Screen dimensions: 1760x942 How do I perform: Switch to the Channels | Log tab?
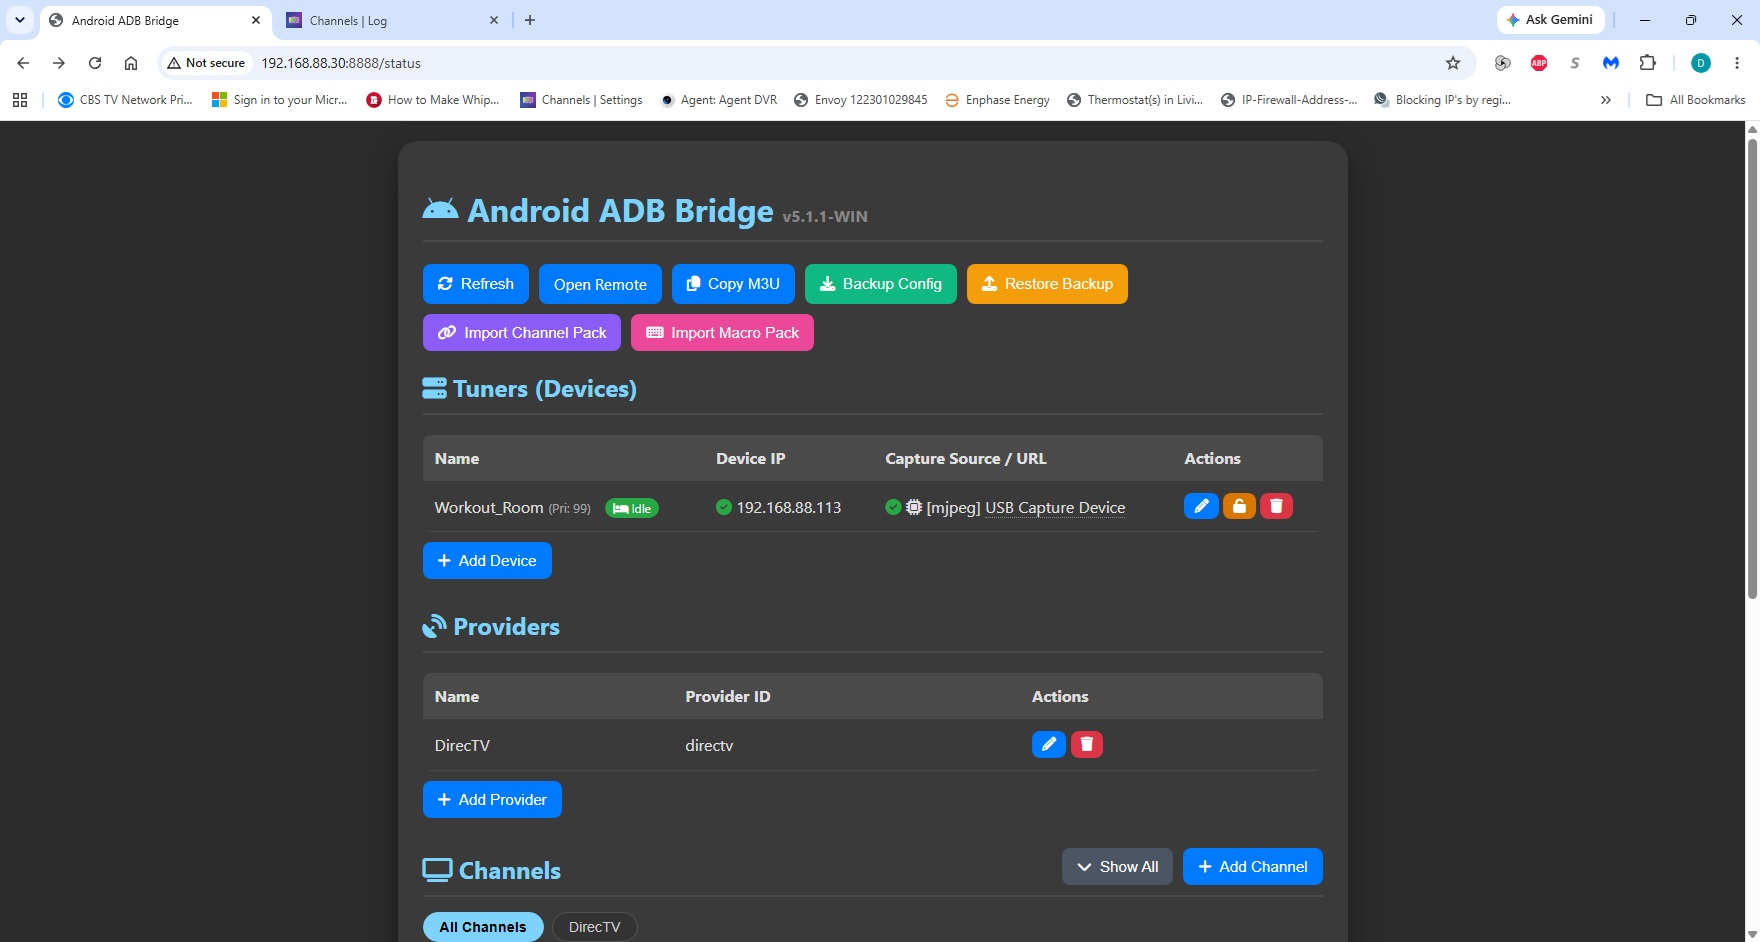[x=392, y=20]
